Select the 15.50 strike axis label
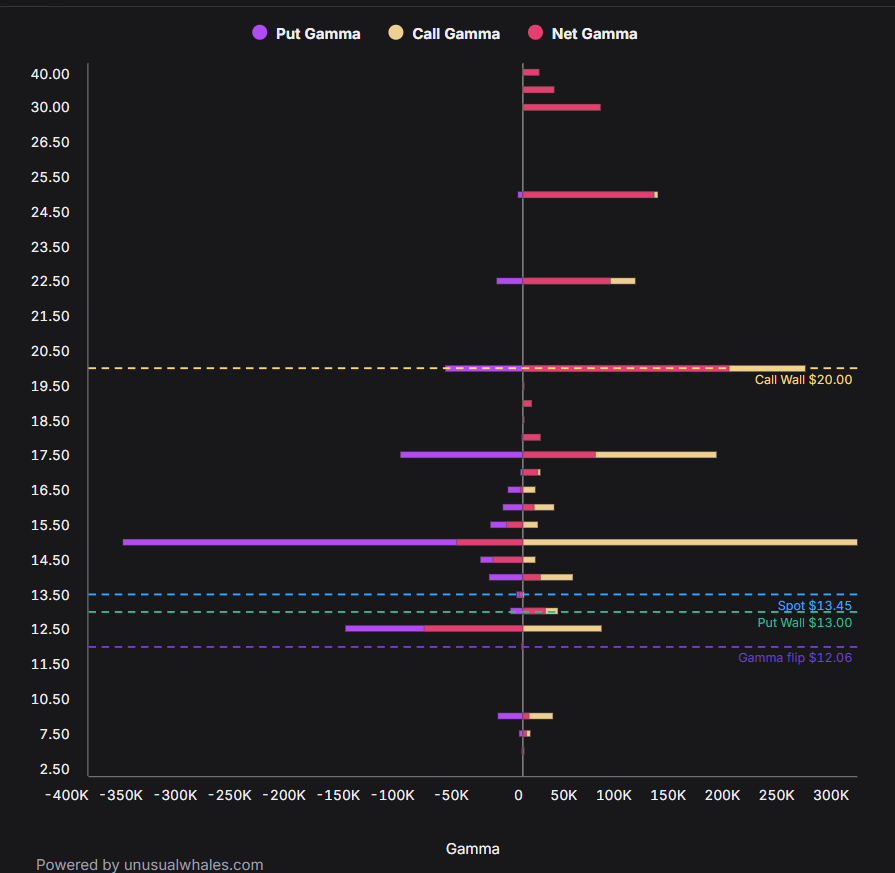Image resolution: width=895 pixels, height=873 pixels. [50, 525]
